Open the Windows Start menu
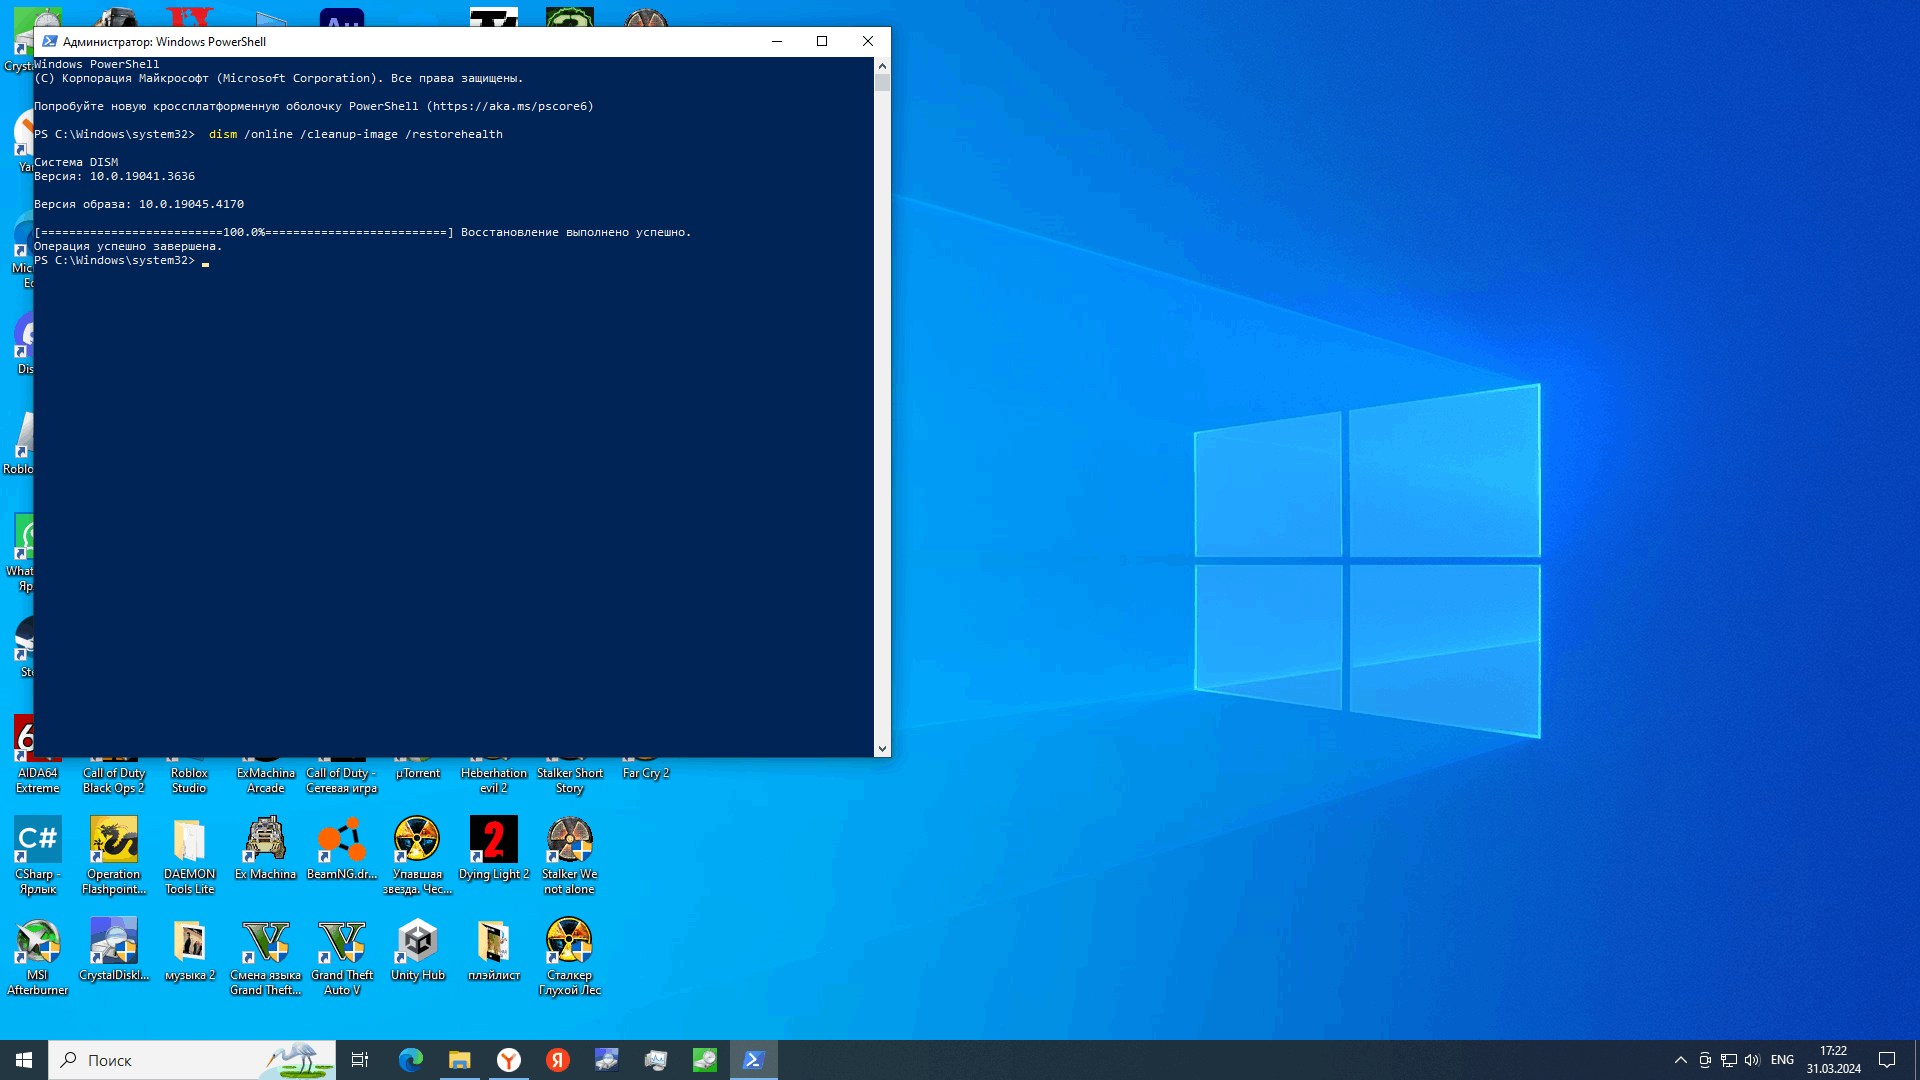1920x1080 pixels. point(24,1060)
